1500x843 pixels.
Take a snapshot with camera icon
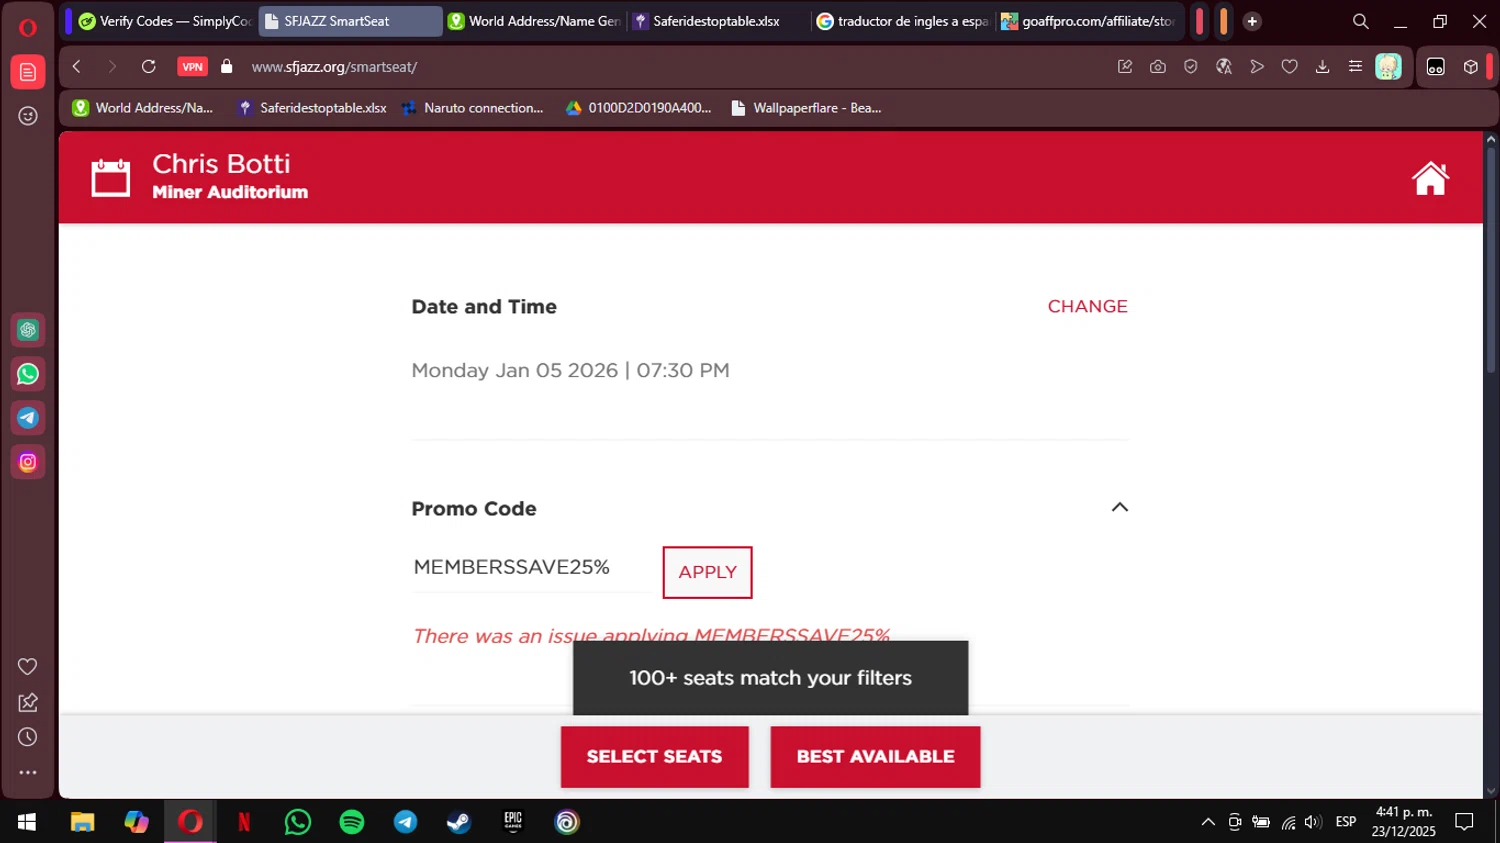pyautogui.click(x=1158, y=67)
